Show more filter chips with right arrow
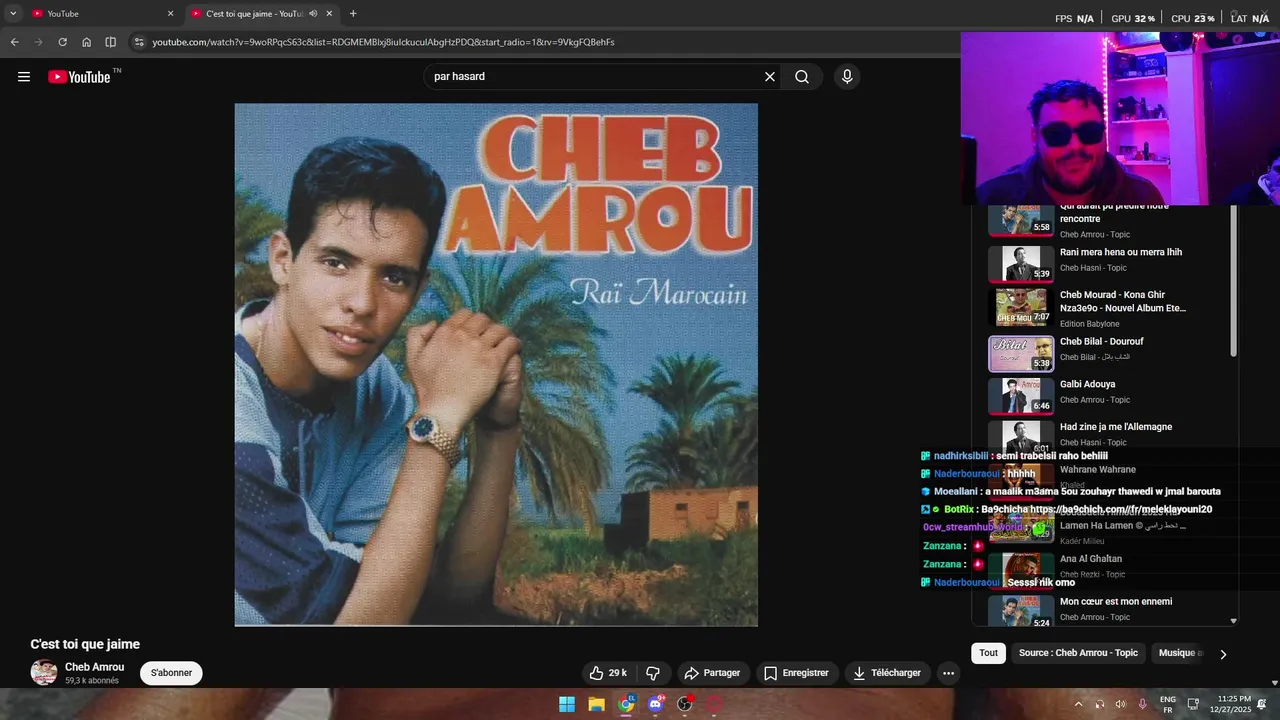Image resolution: width=1280 pixels, height=720 pixels. [x=1222, y=654]
